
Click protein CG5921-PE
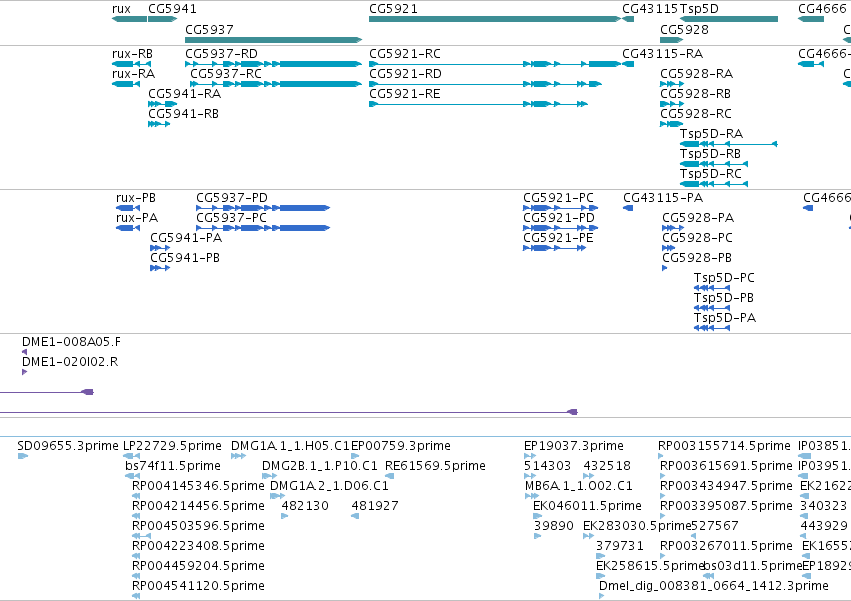(555, 248)
